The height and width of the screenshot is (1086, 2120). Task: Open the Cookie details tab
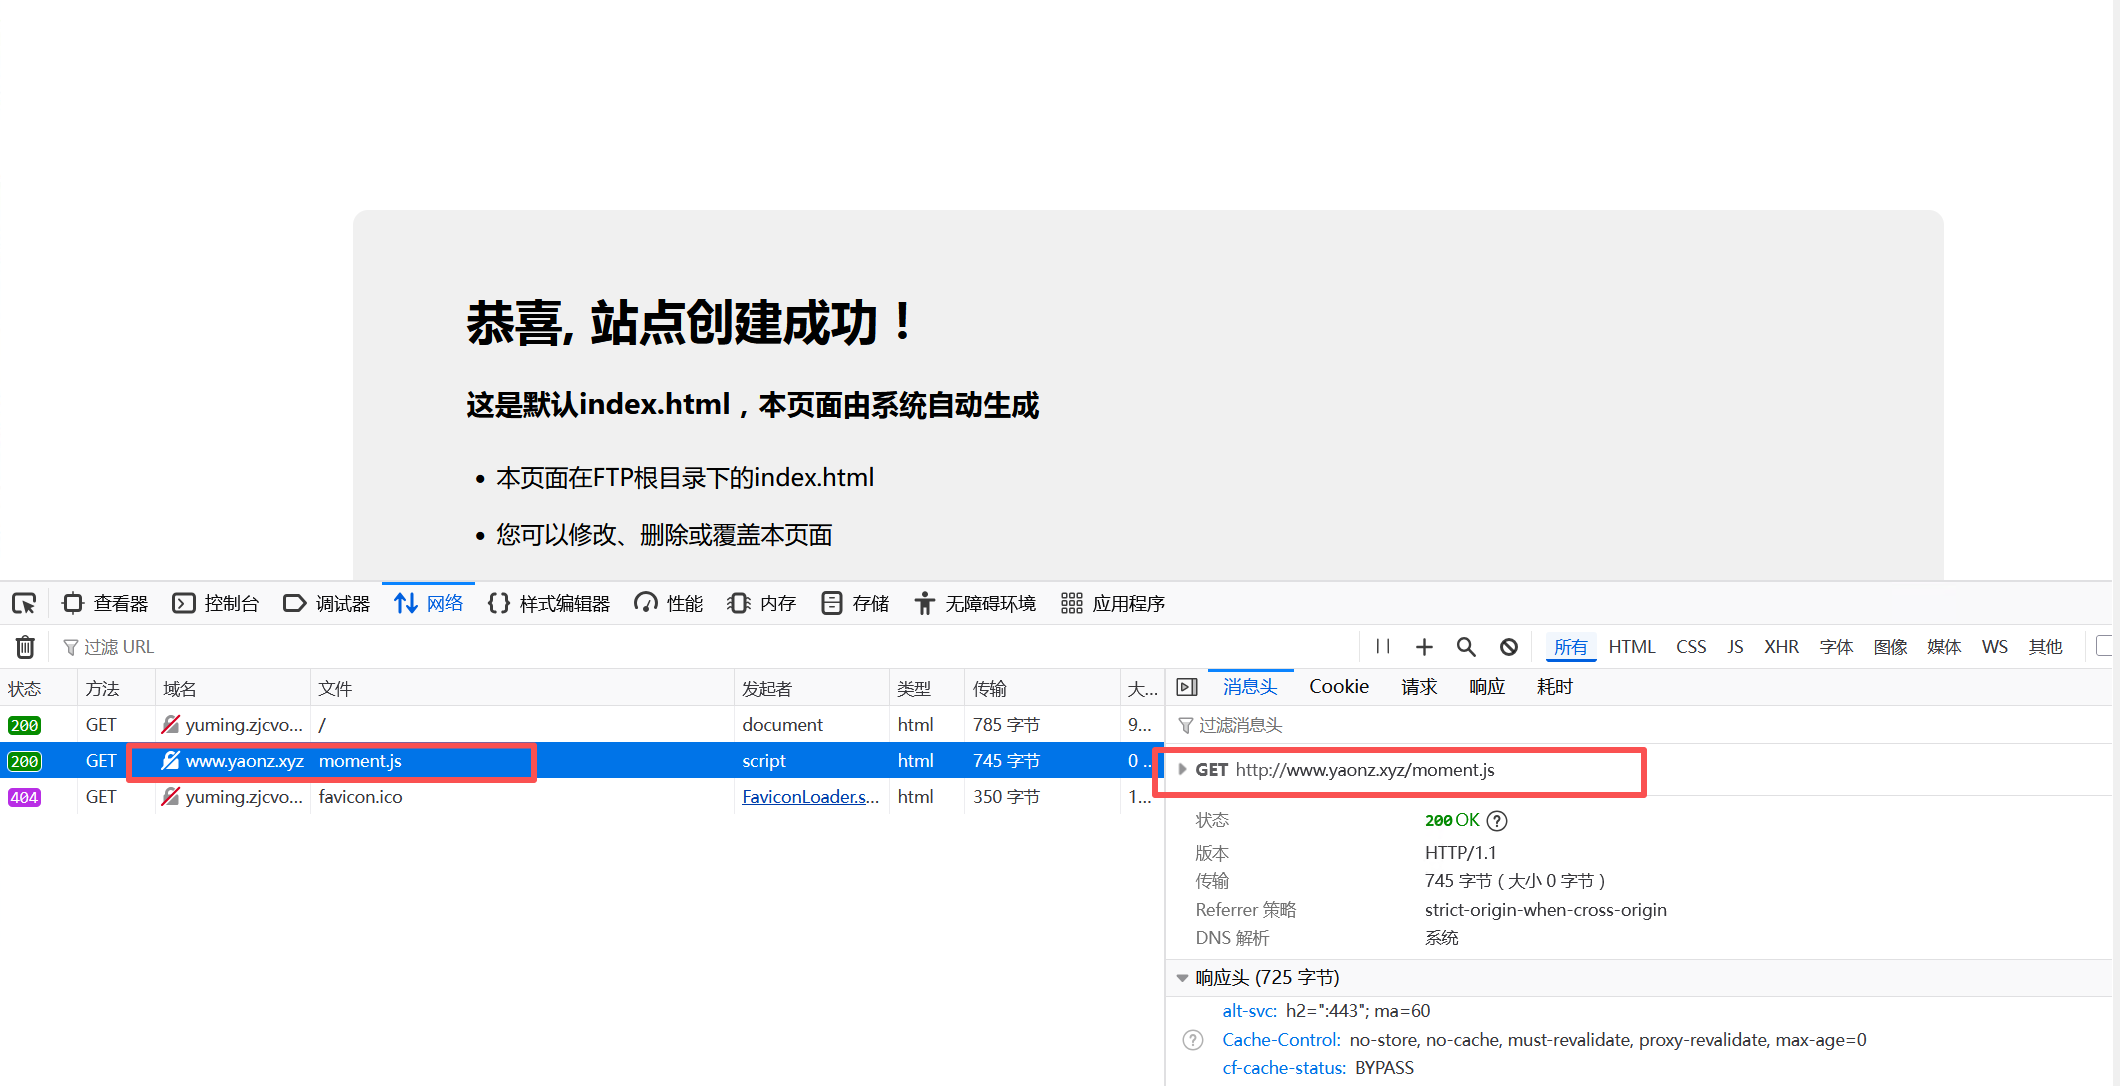coord(1338,687)
